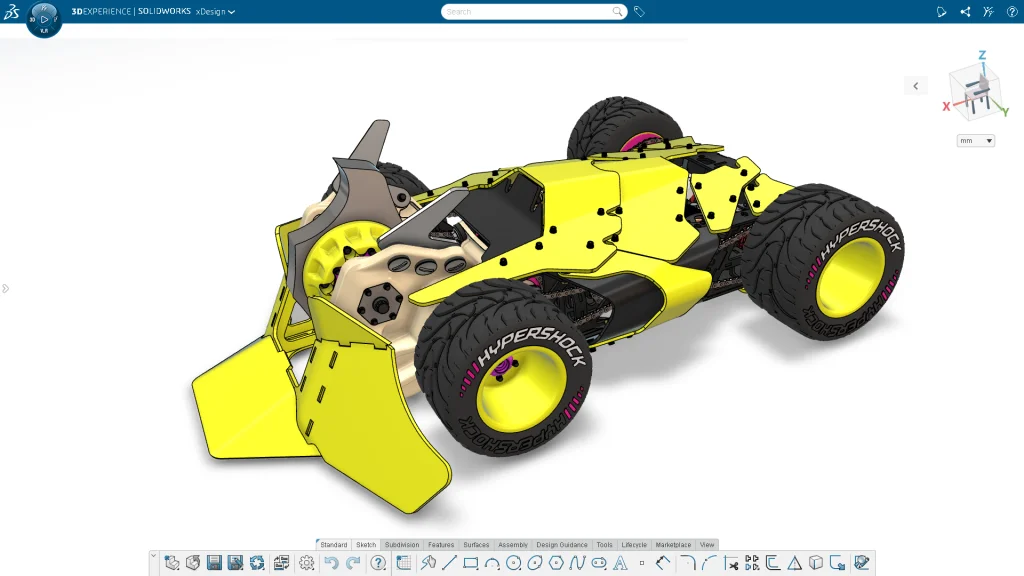The image size is (1024, 576).
Task: Select the Polygon sketch tool
Action: [556, 562]
